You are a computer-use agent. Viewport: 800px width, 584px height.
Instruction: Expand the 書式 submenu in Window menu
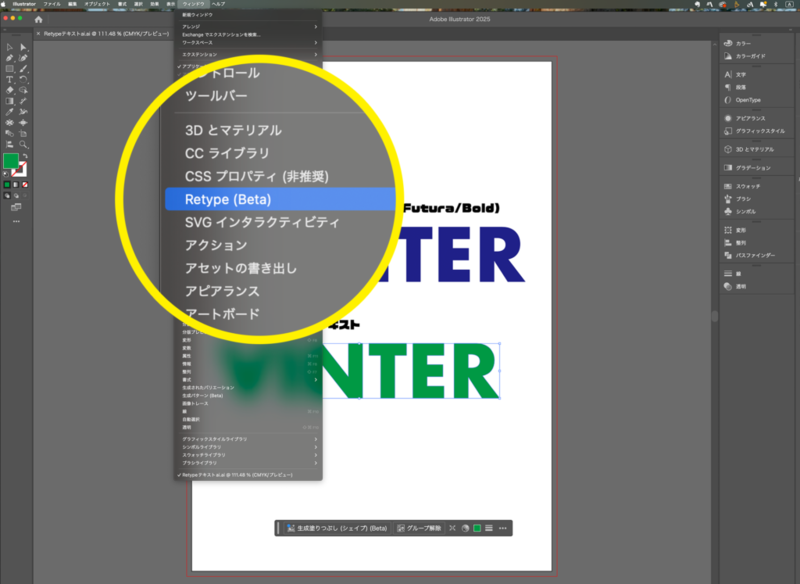[x=248, y=380]
